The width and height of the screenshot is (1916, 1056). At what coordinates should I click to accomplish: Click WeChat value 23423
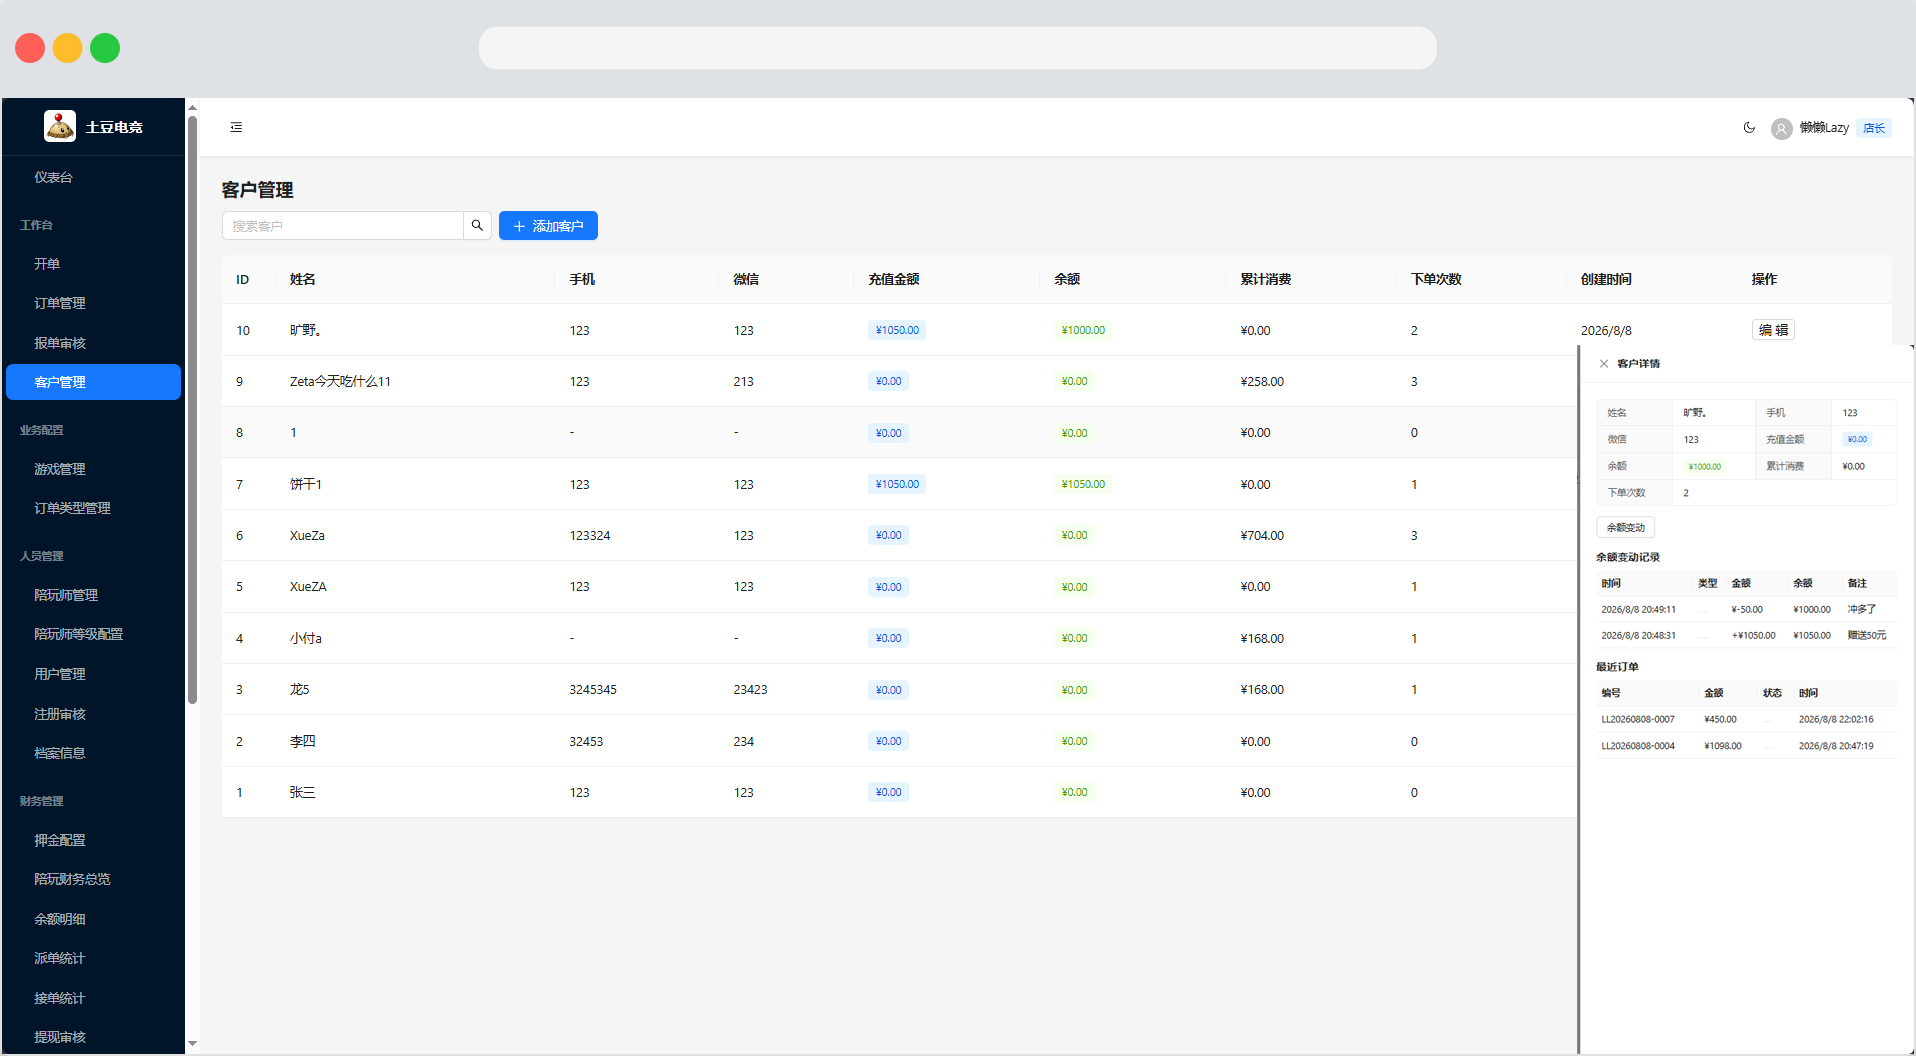(x=750, y=689)
